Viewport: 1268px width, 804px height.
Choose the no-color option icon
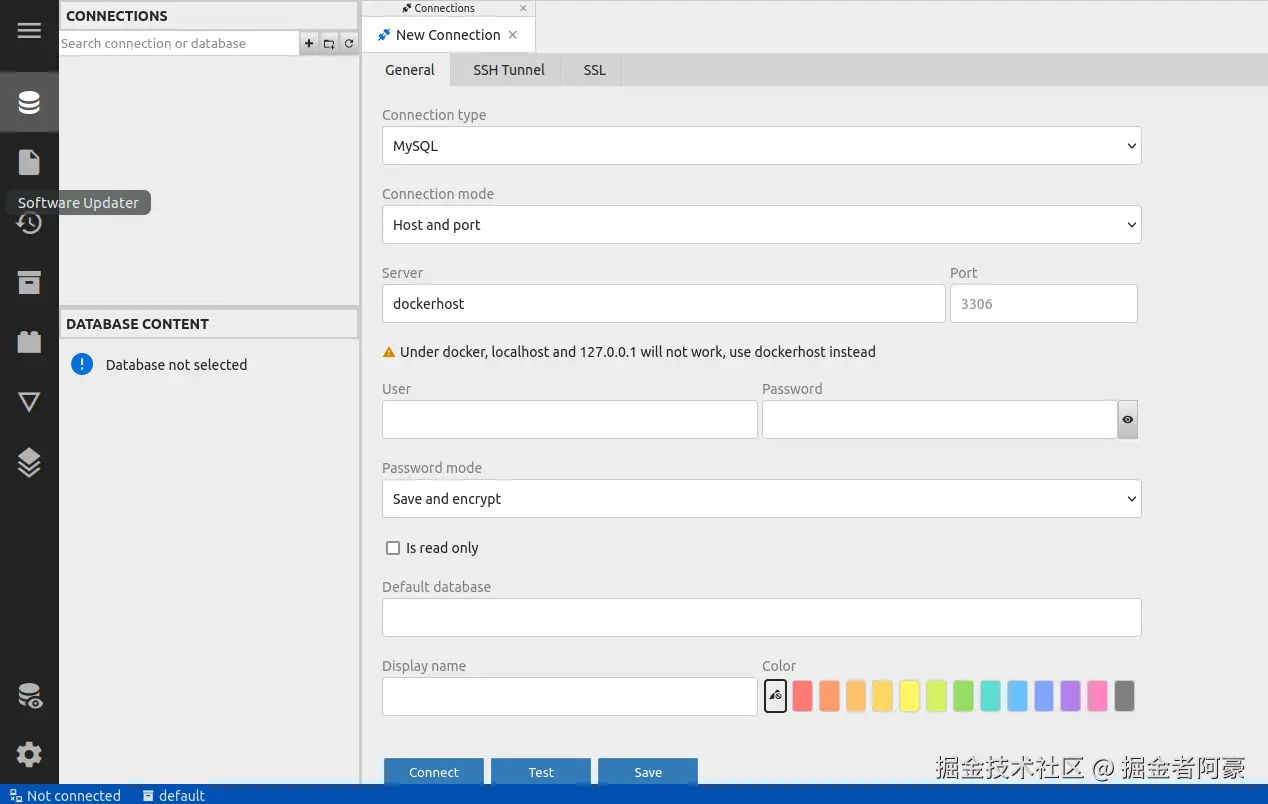tap(775, 696)
